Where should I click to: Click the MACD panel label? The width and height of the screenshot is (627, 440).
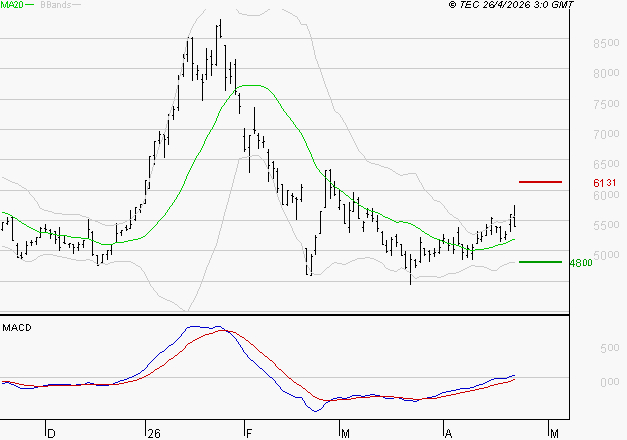17,328
